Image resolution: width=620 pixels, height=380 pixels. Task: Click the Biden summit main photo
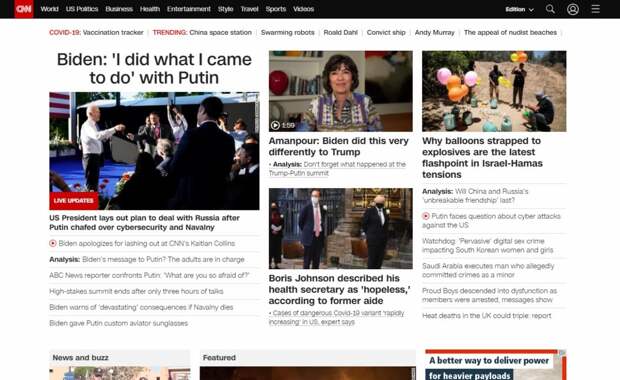(154, 151)
